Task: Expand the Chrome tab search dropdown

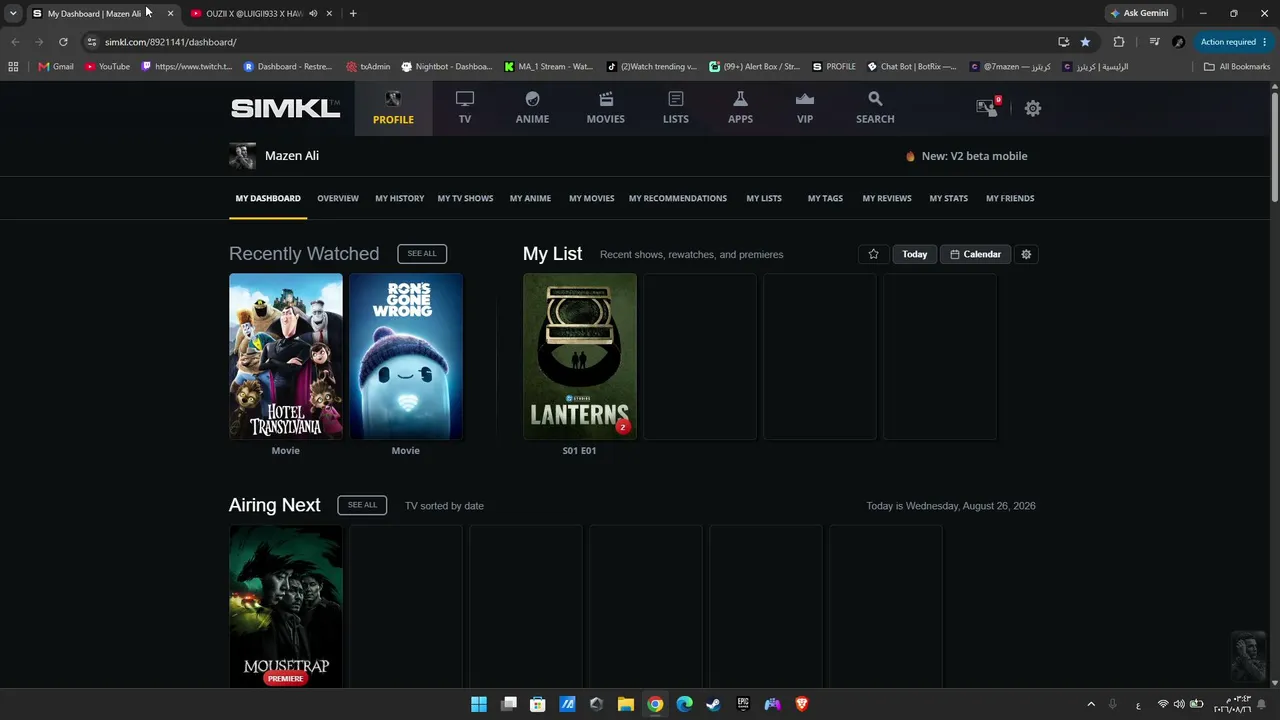Action: [x=13, y=14]
